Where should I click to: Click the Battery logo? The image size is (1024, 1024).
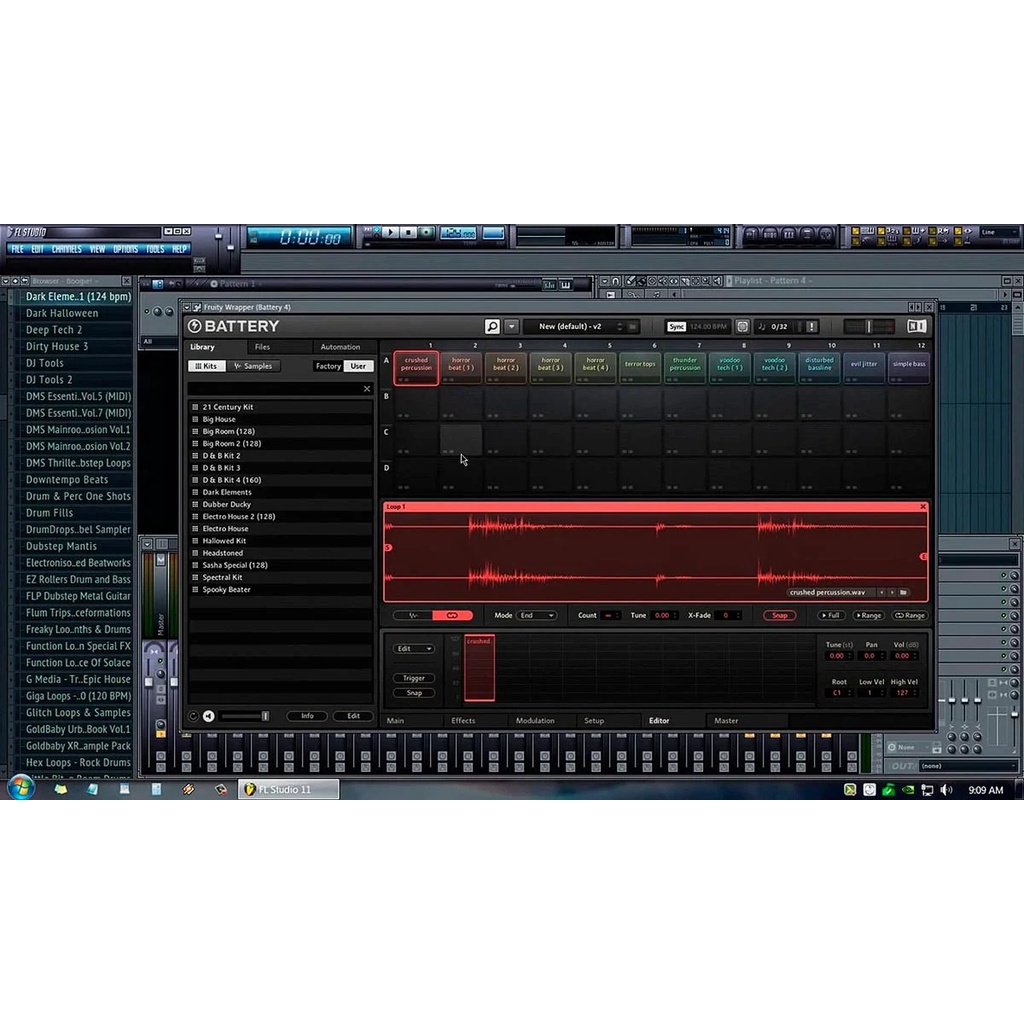coord(233,326)
